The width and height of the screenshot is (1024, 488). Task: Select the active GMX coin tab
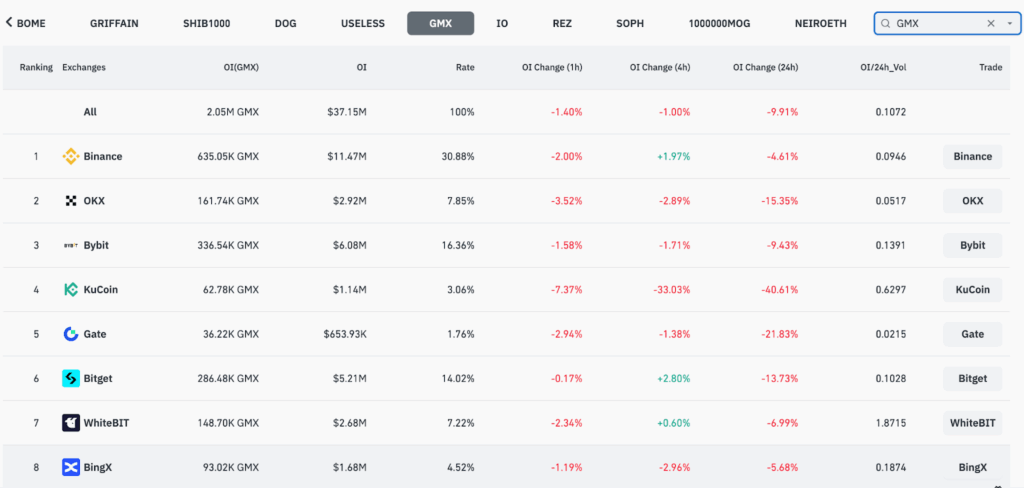tap(441, 24)
